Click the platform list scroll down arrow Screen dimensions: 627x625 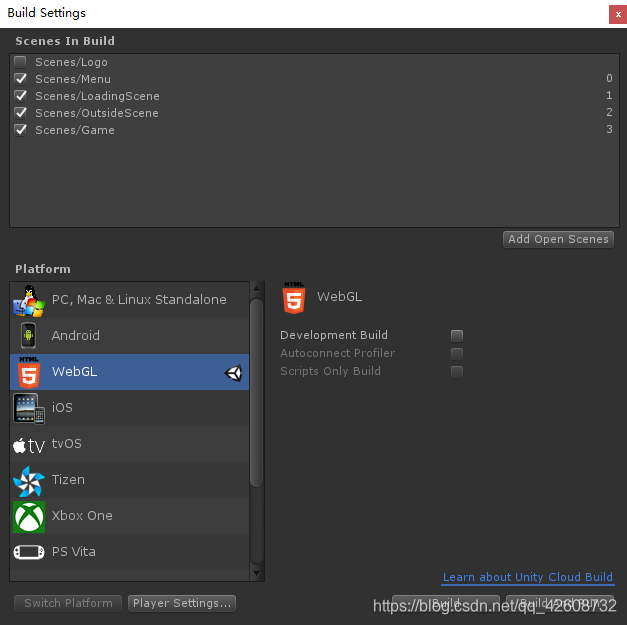coord(257,573)
